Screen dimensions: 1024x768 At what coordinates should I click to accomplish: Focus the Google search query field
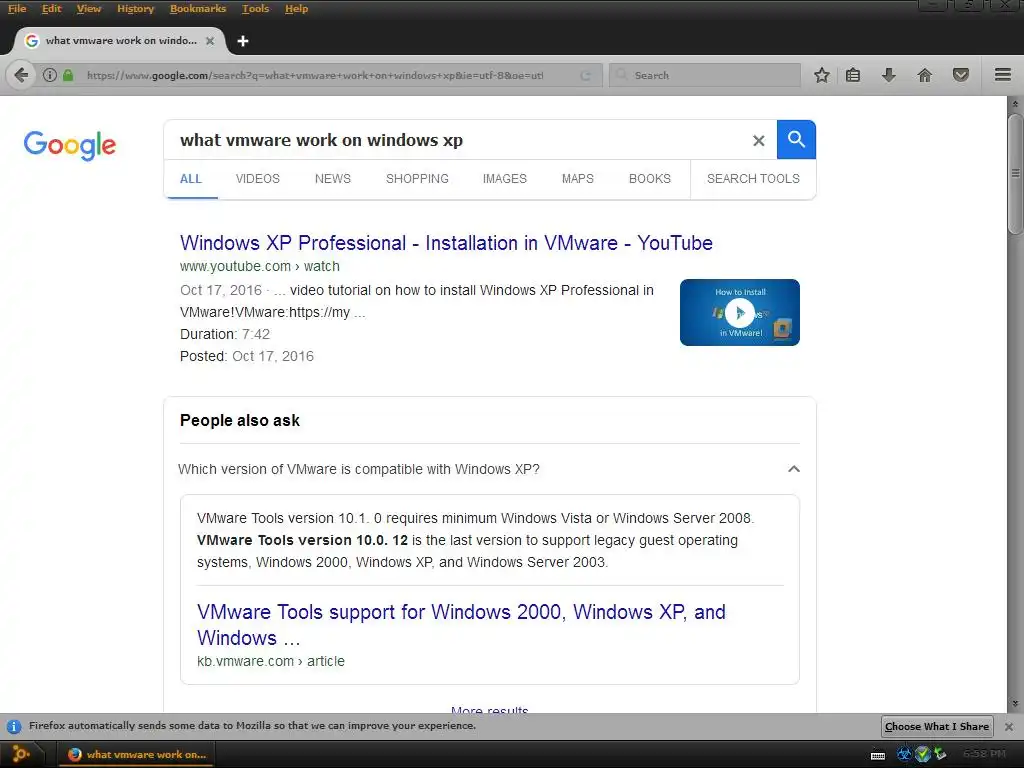[x=457, y=140]
